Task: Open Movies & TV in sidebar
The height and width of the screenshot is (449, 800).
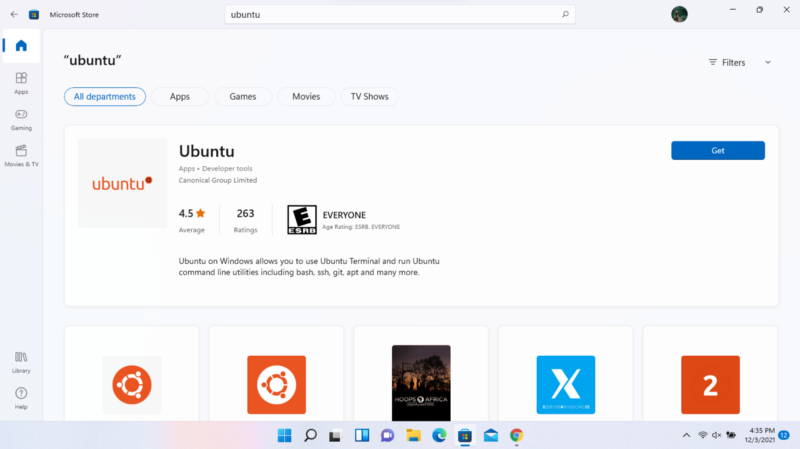Action: tap(21, 156)
